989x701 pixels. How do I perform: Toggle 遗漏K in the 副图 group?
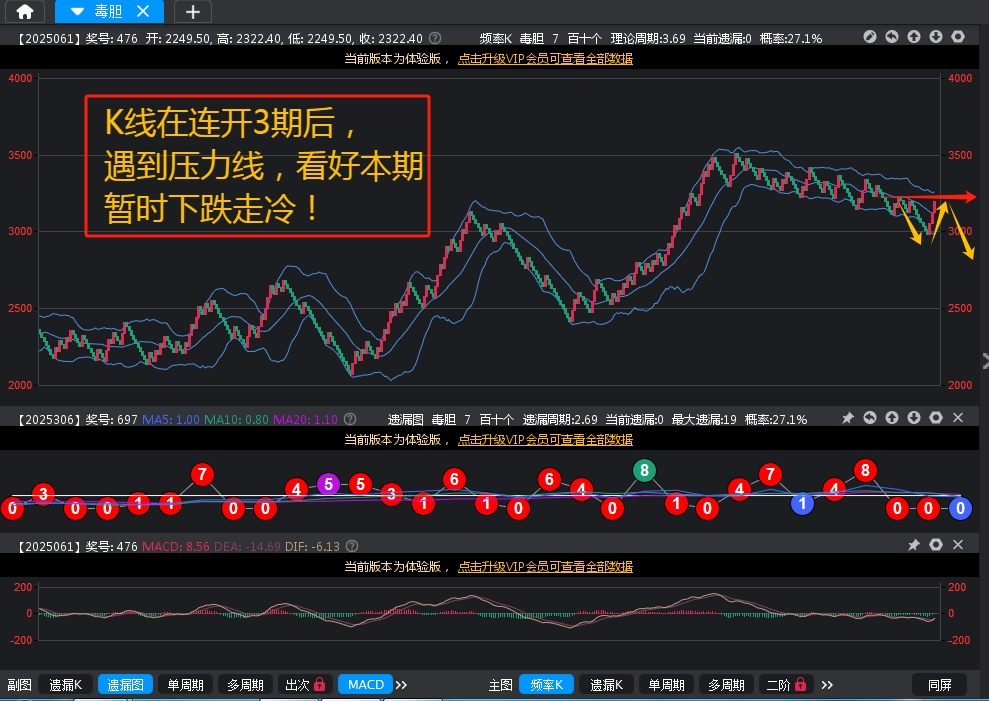pos(66,685)
